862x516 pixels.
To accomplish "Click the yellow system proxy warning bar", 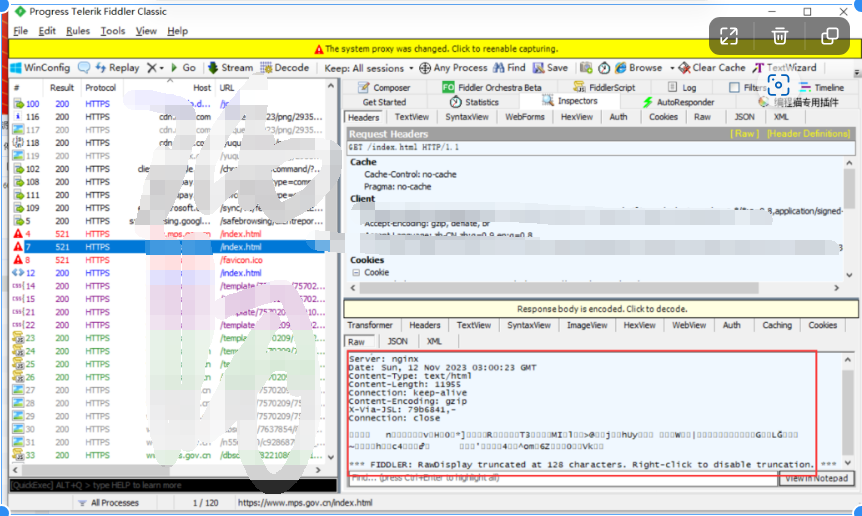I will (x=435, y=48).
